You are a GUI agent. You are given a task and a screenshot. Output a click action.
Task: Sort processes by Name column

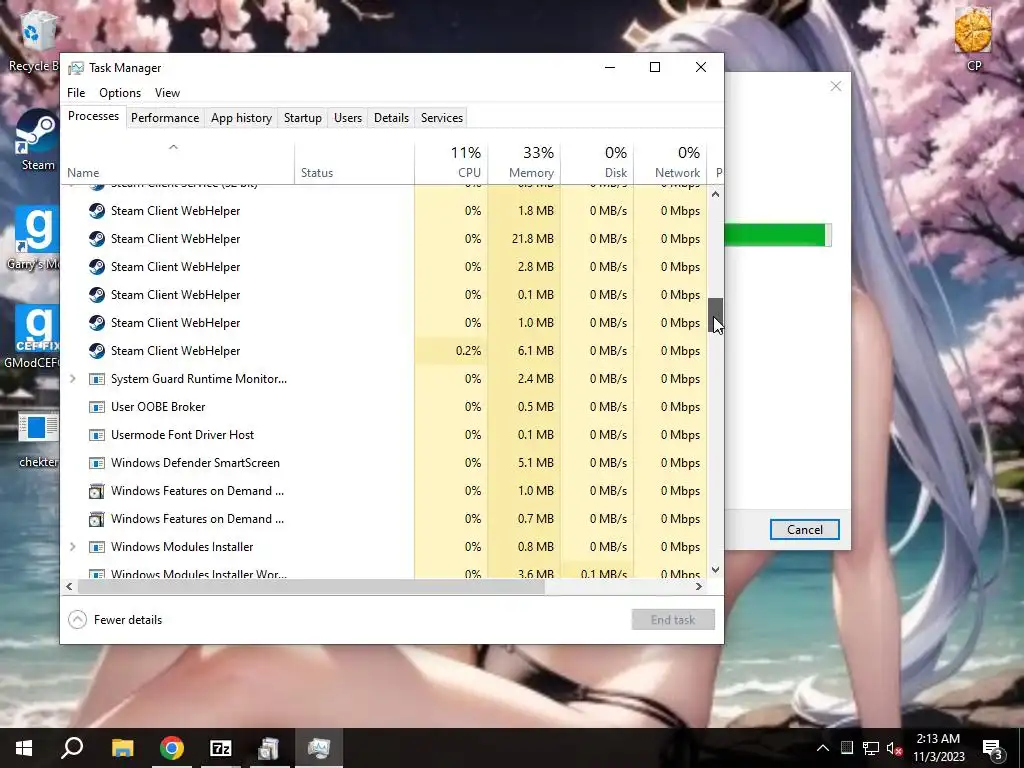pos(178,163)
